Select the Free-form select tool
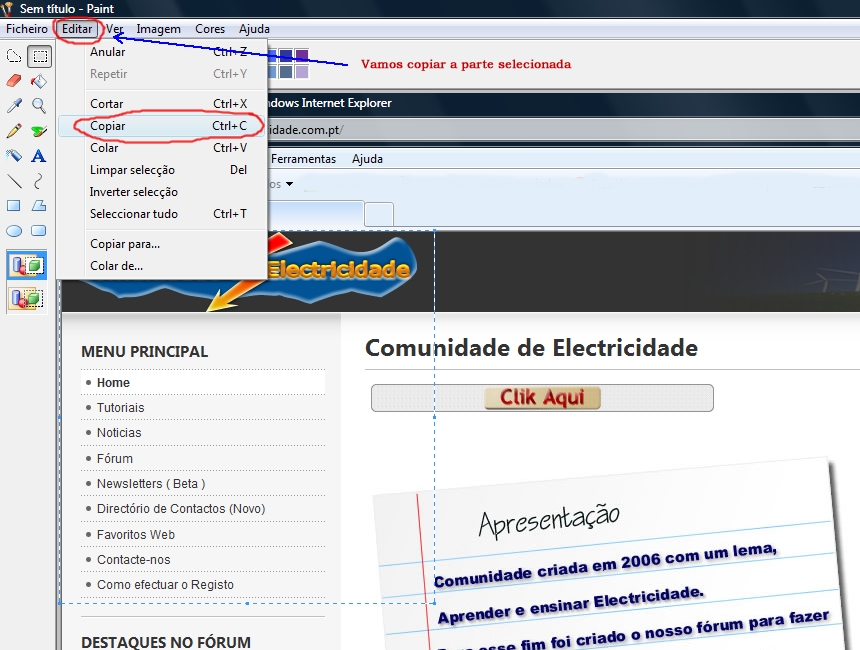The image size is (860, 650). [x=14, y=56]
